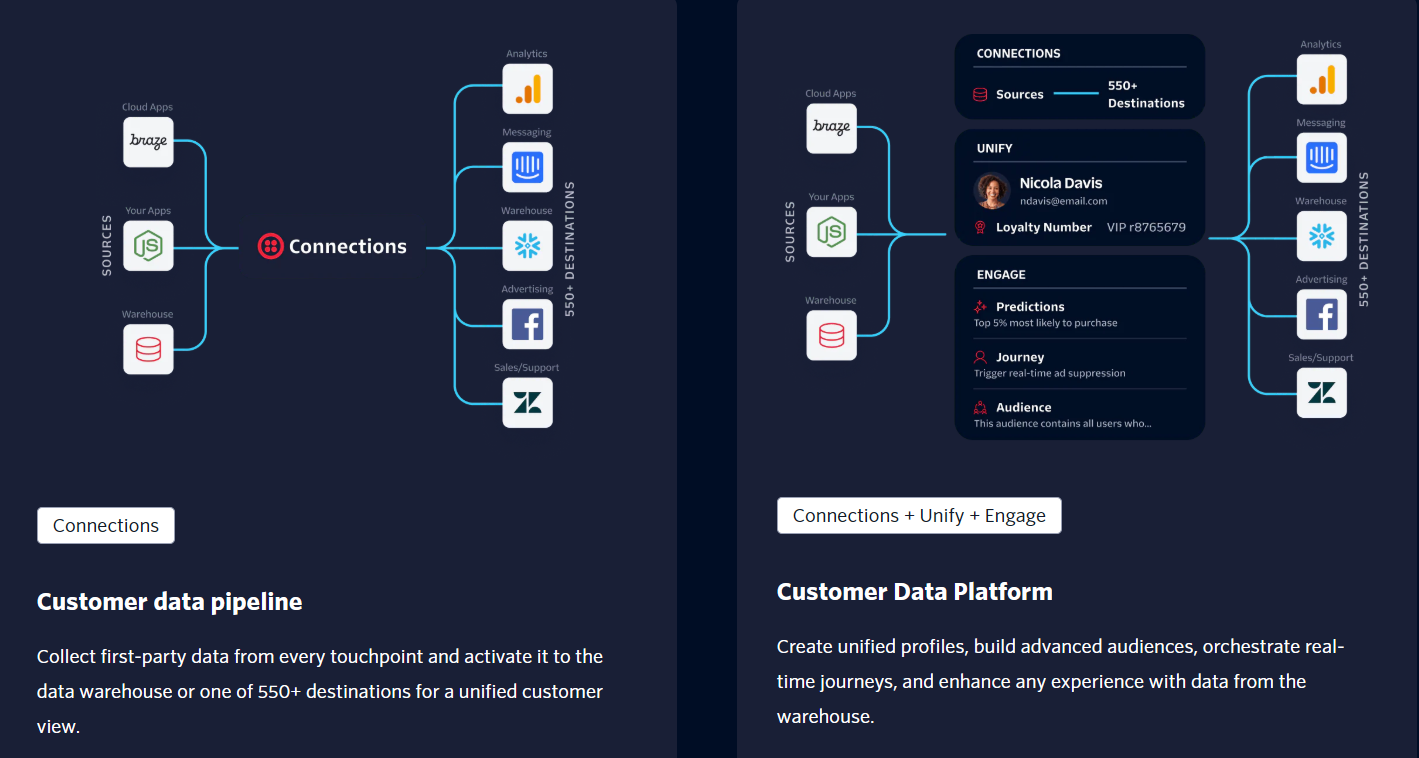Click the 'Collect first-party data' description paragraph

pyautogui.click(x=320, y=692)
